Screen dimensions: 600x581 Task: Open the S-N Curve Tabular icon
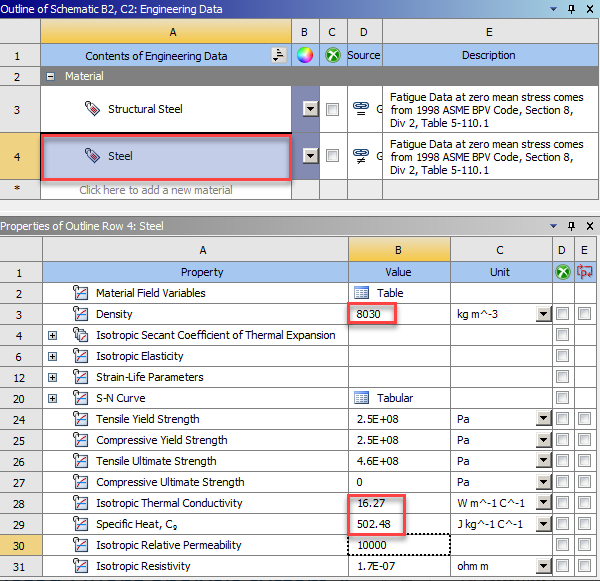[x=362, y=398]
